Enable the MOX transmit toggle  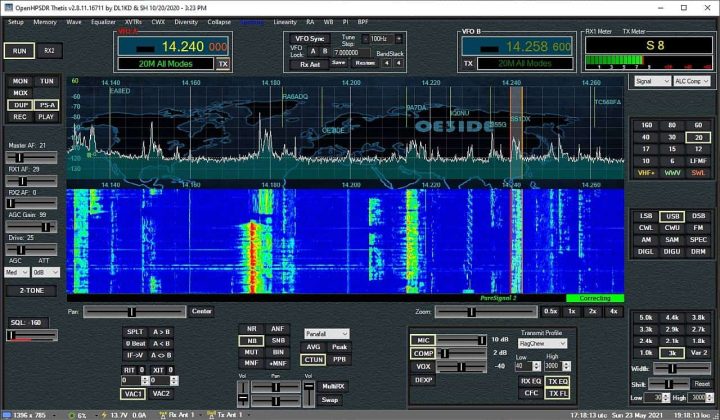pyautogui.click(x=20, y=92)
